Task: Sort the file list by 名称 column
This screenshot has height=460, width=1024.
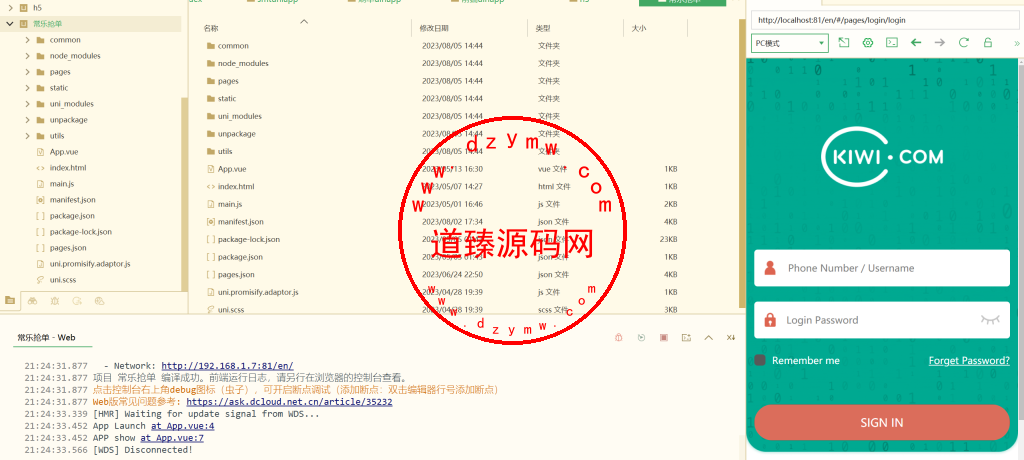Action: click(x=210, y=28)
